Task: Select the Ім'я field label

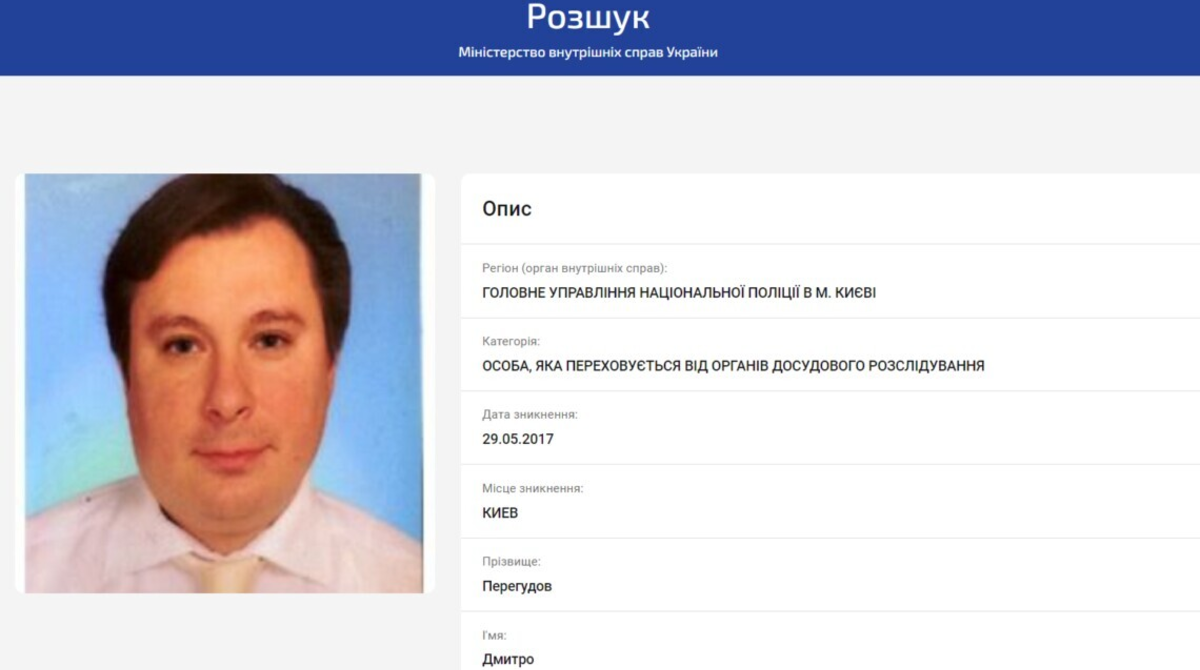Action: click(494, 635)
